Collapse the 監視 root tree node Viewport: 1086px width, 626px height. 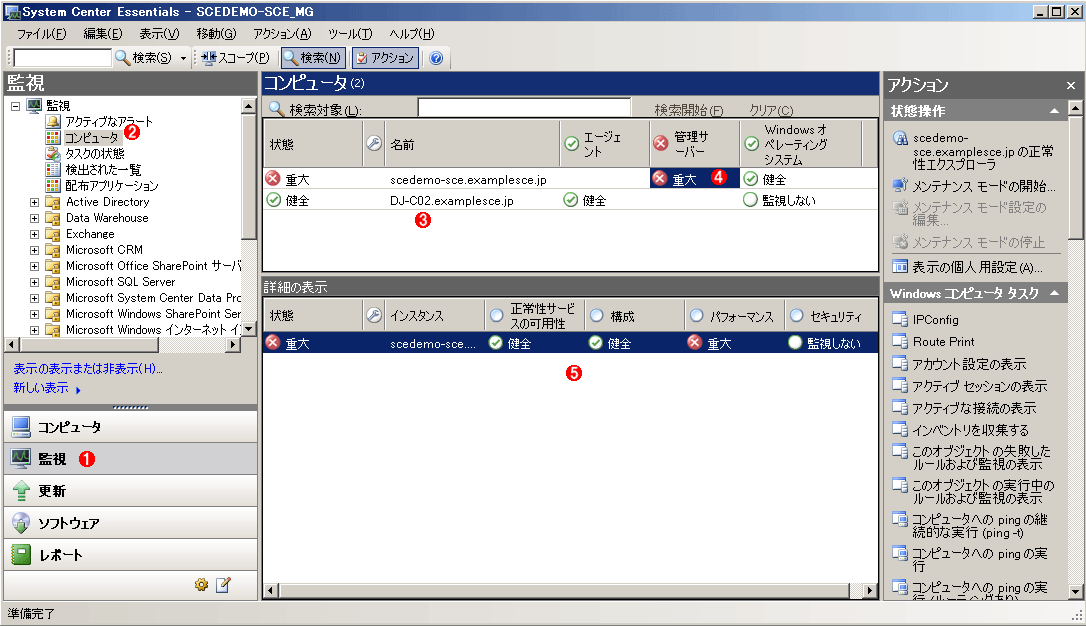tap(15, 106)
